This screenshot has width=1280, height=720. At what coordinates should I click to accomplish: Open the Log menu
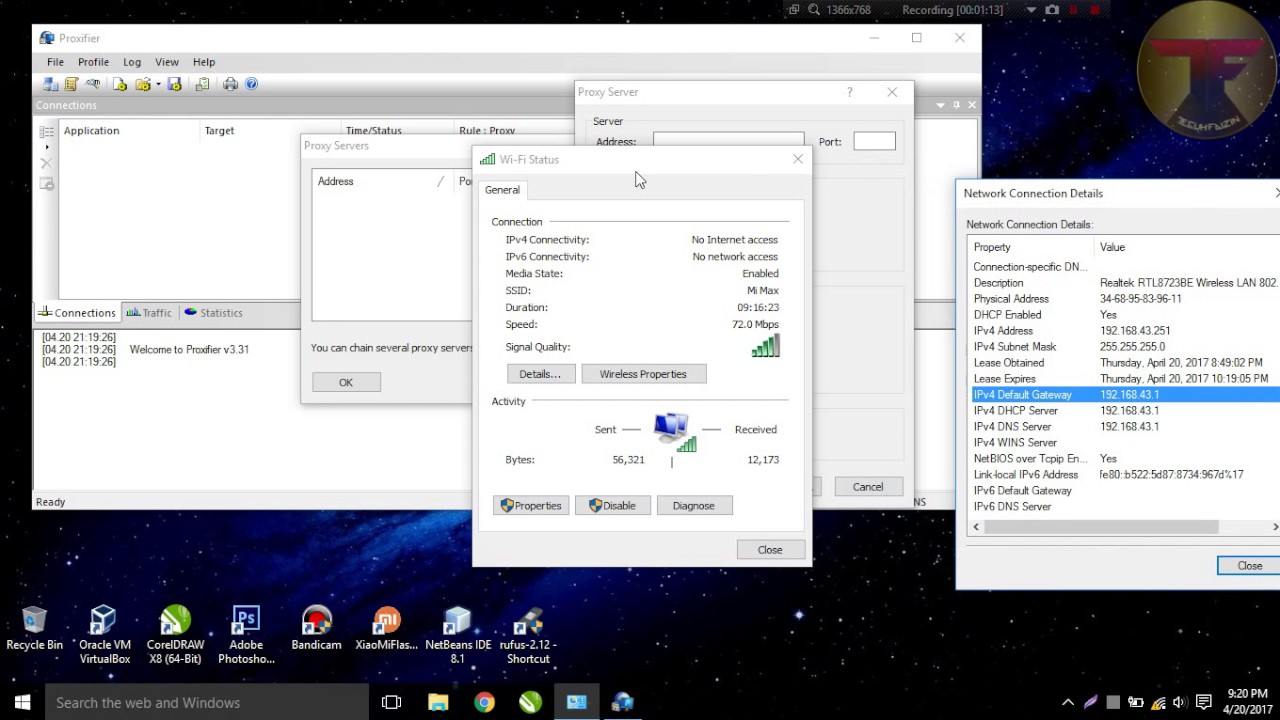click(x=132, y=62)
